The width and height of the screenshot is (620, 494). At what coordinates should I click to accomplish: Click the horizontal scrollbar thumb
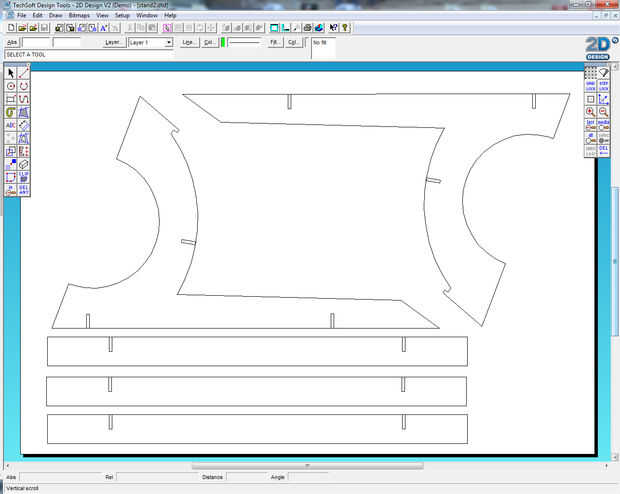(307, 466)
